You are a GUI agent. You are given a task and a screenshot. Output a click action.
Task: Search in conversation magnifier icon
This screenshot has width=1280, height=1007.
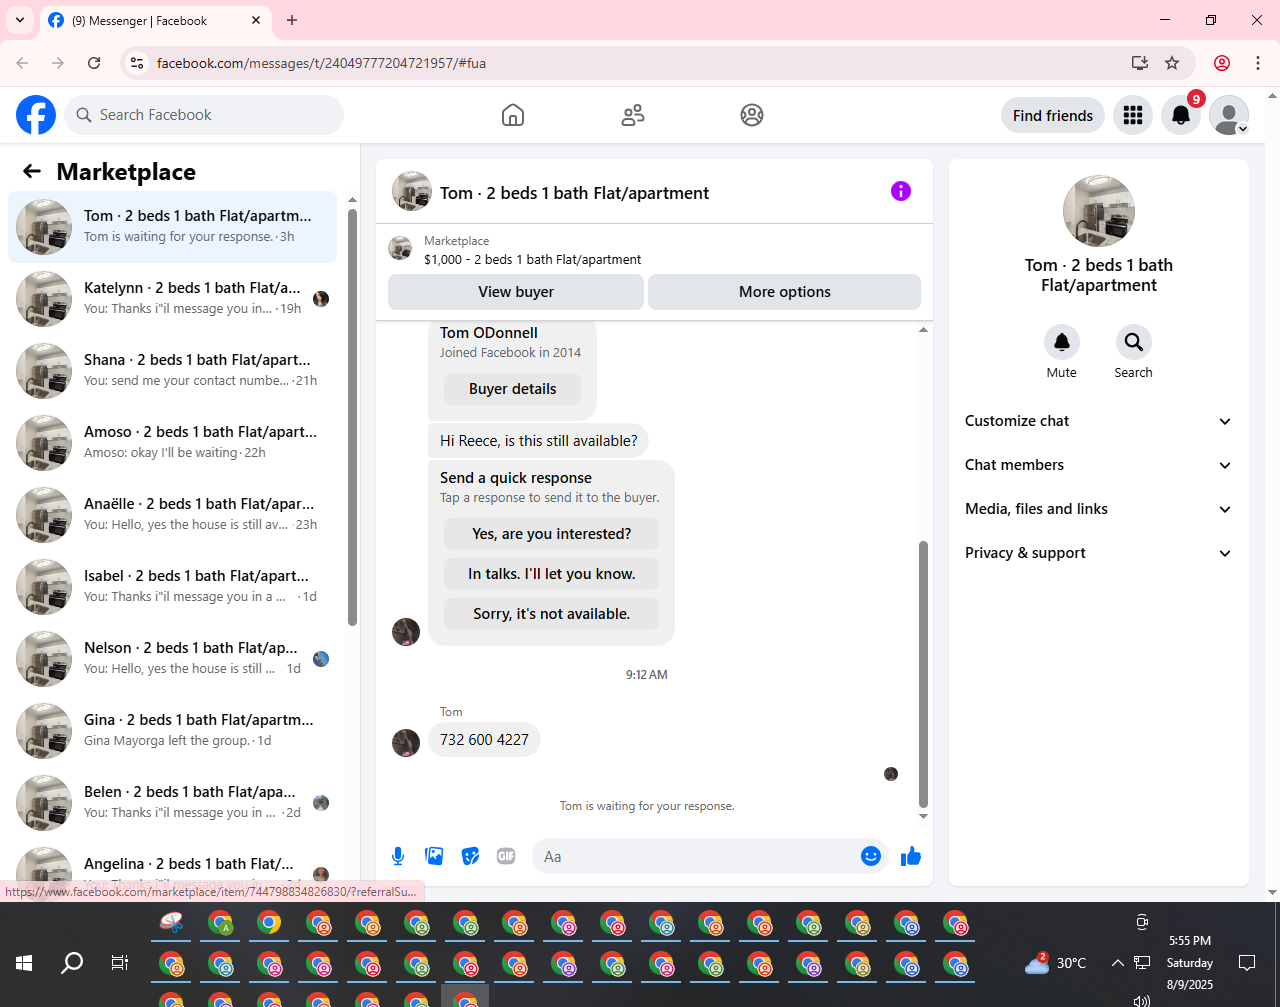tap(1134, 342)
